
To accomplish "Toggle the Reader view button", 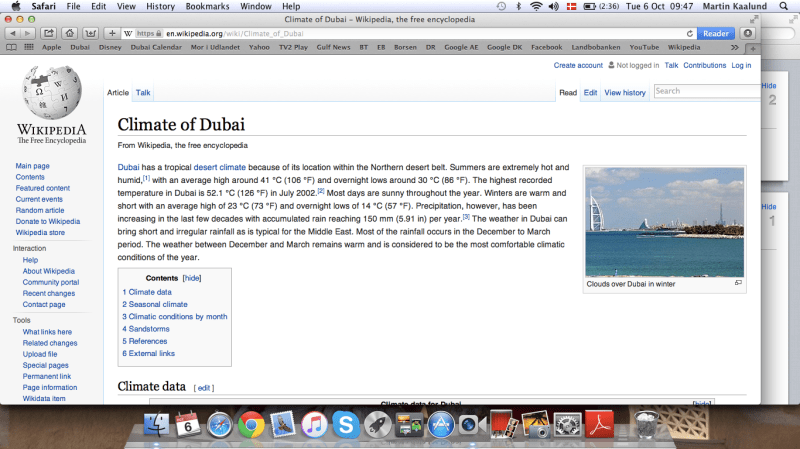I will (715, 33).
